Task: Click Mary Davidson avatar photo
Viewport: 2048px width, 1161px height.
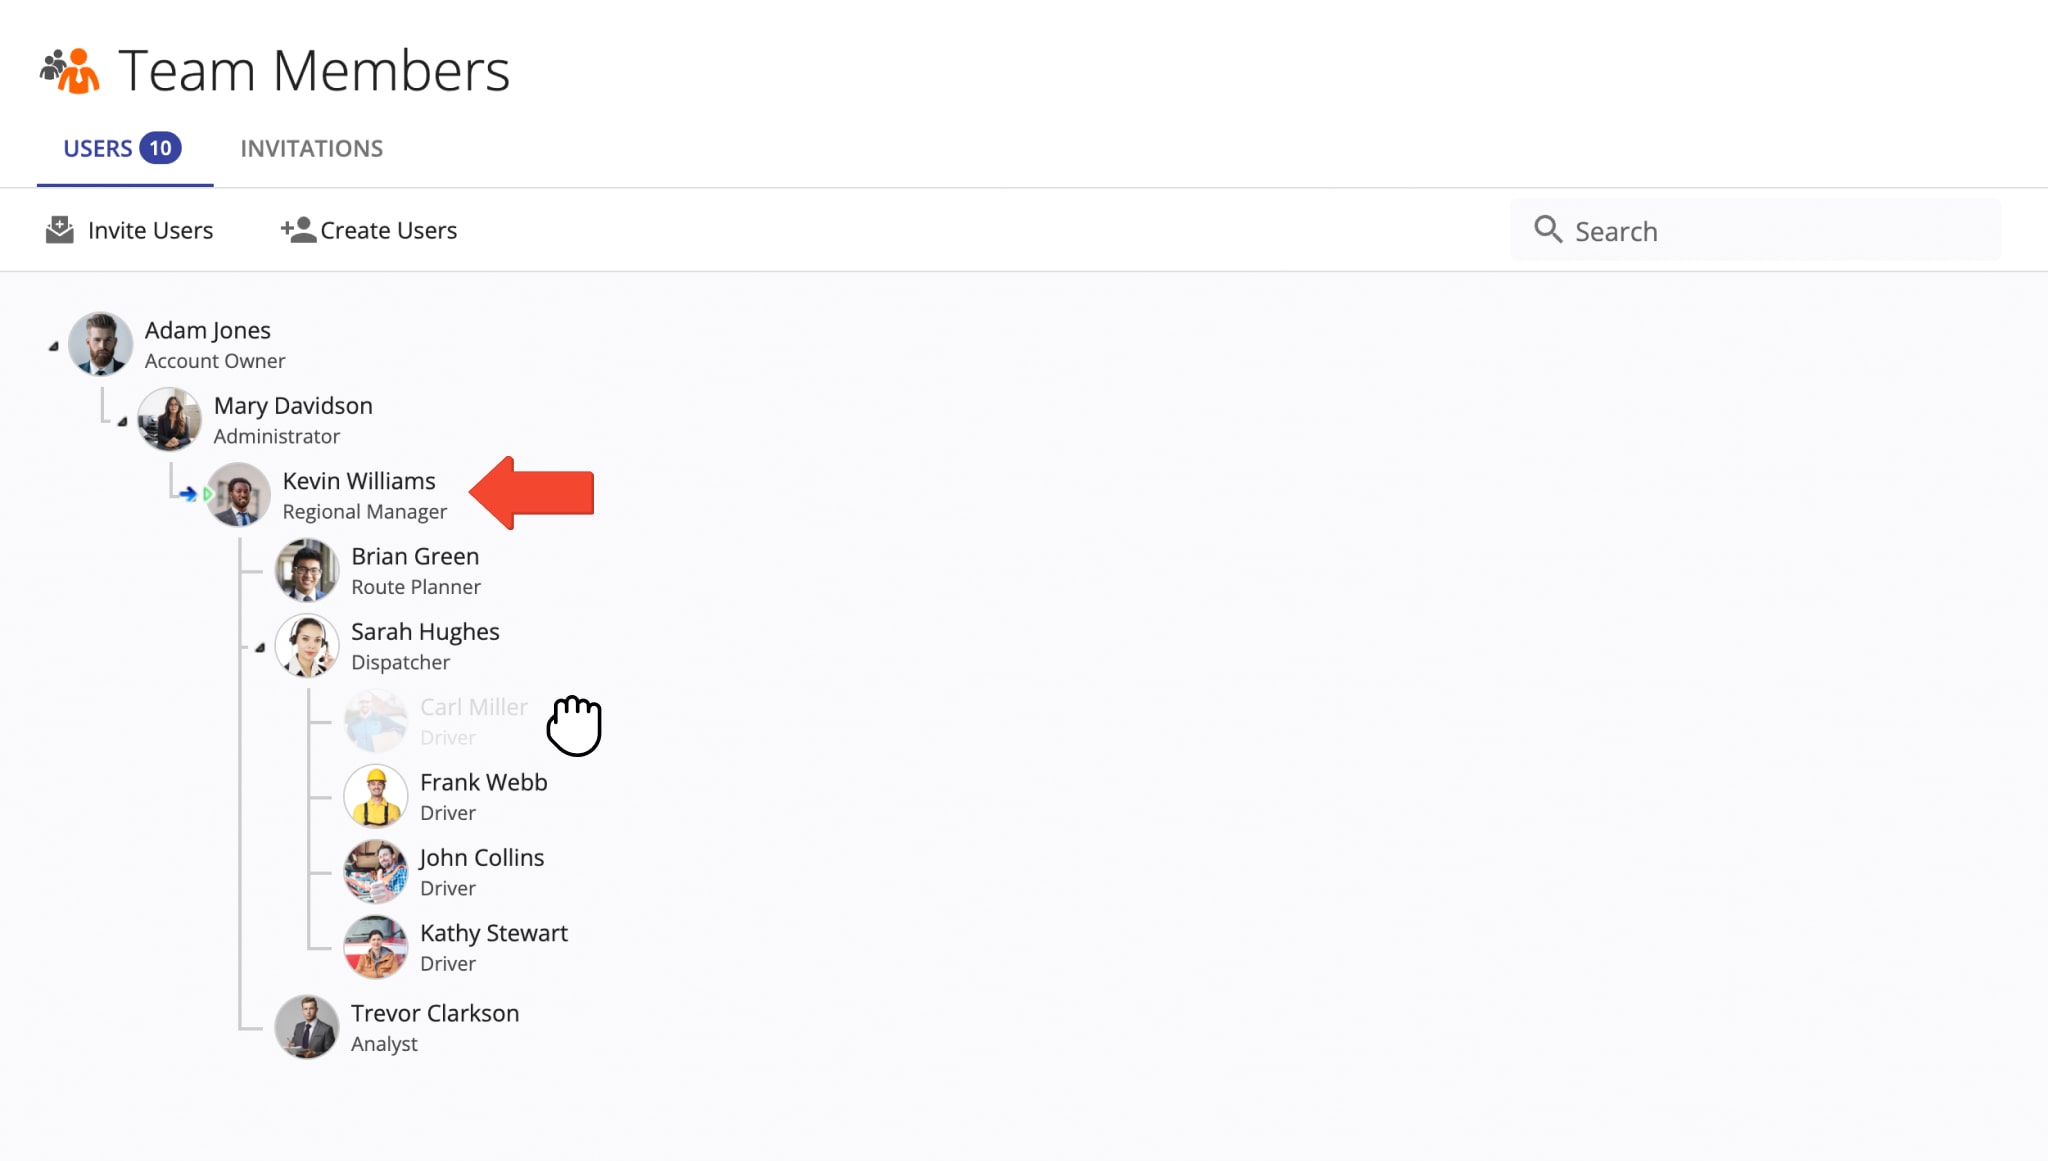Action: [x=169, y=420]
